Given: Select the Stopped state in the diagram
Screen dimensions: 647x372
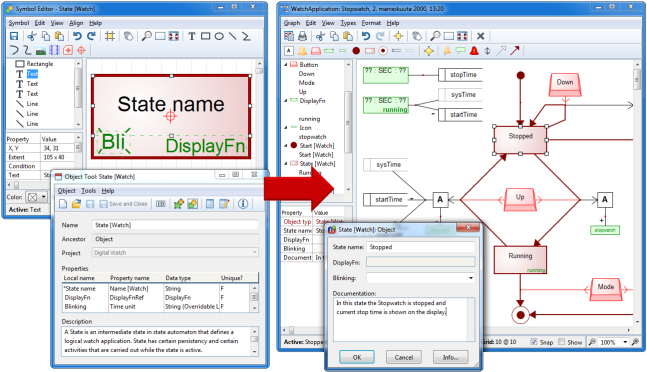Looking at the screenshot, I should 520,140.
